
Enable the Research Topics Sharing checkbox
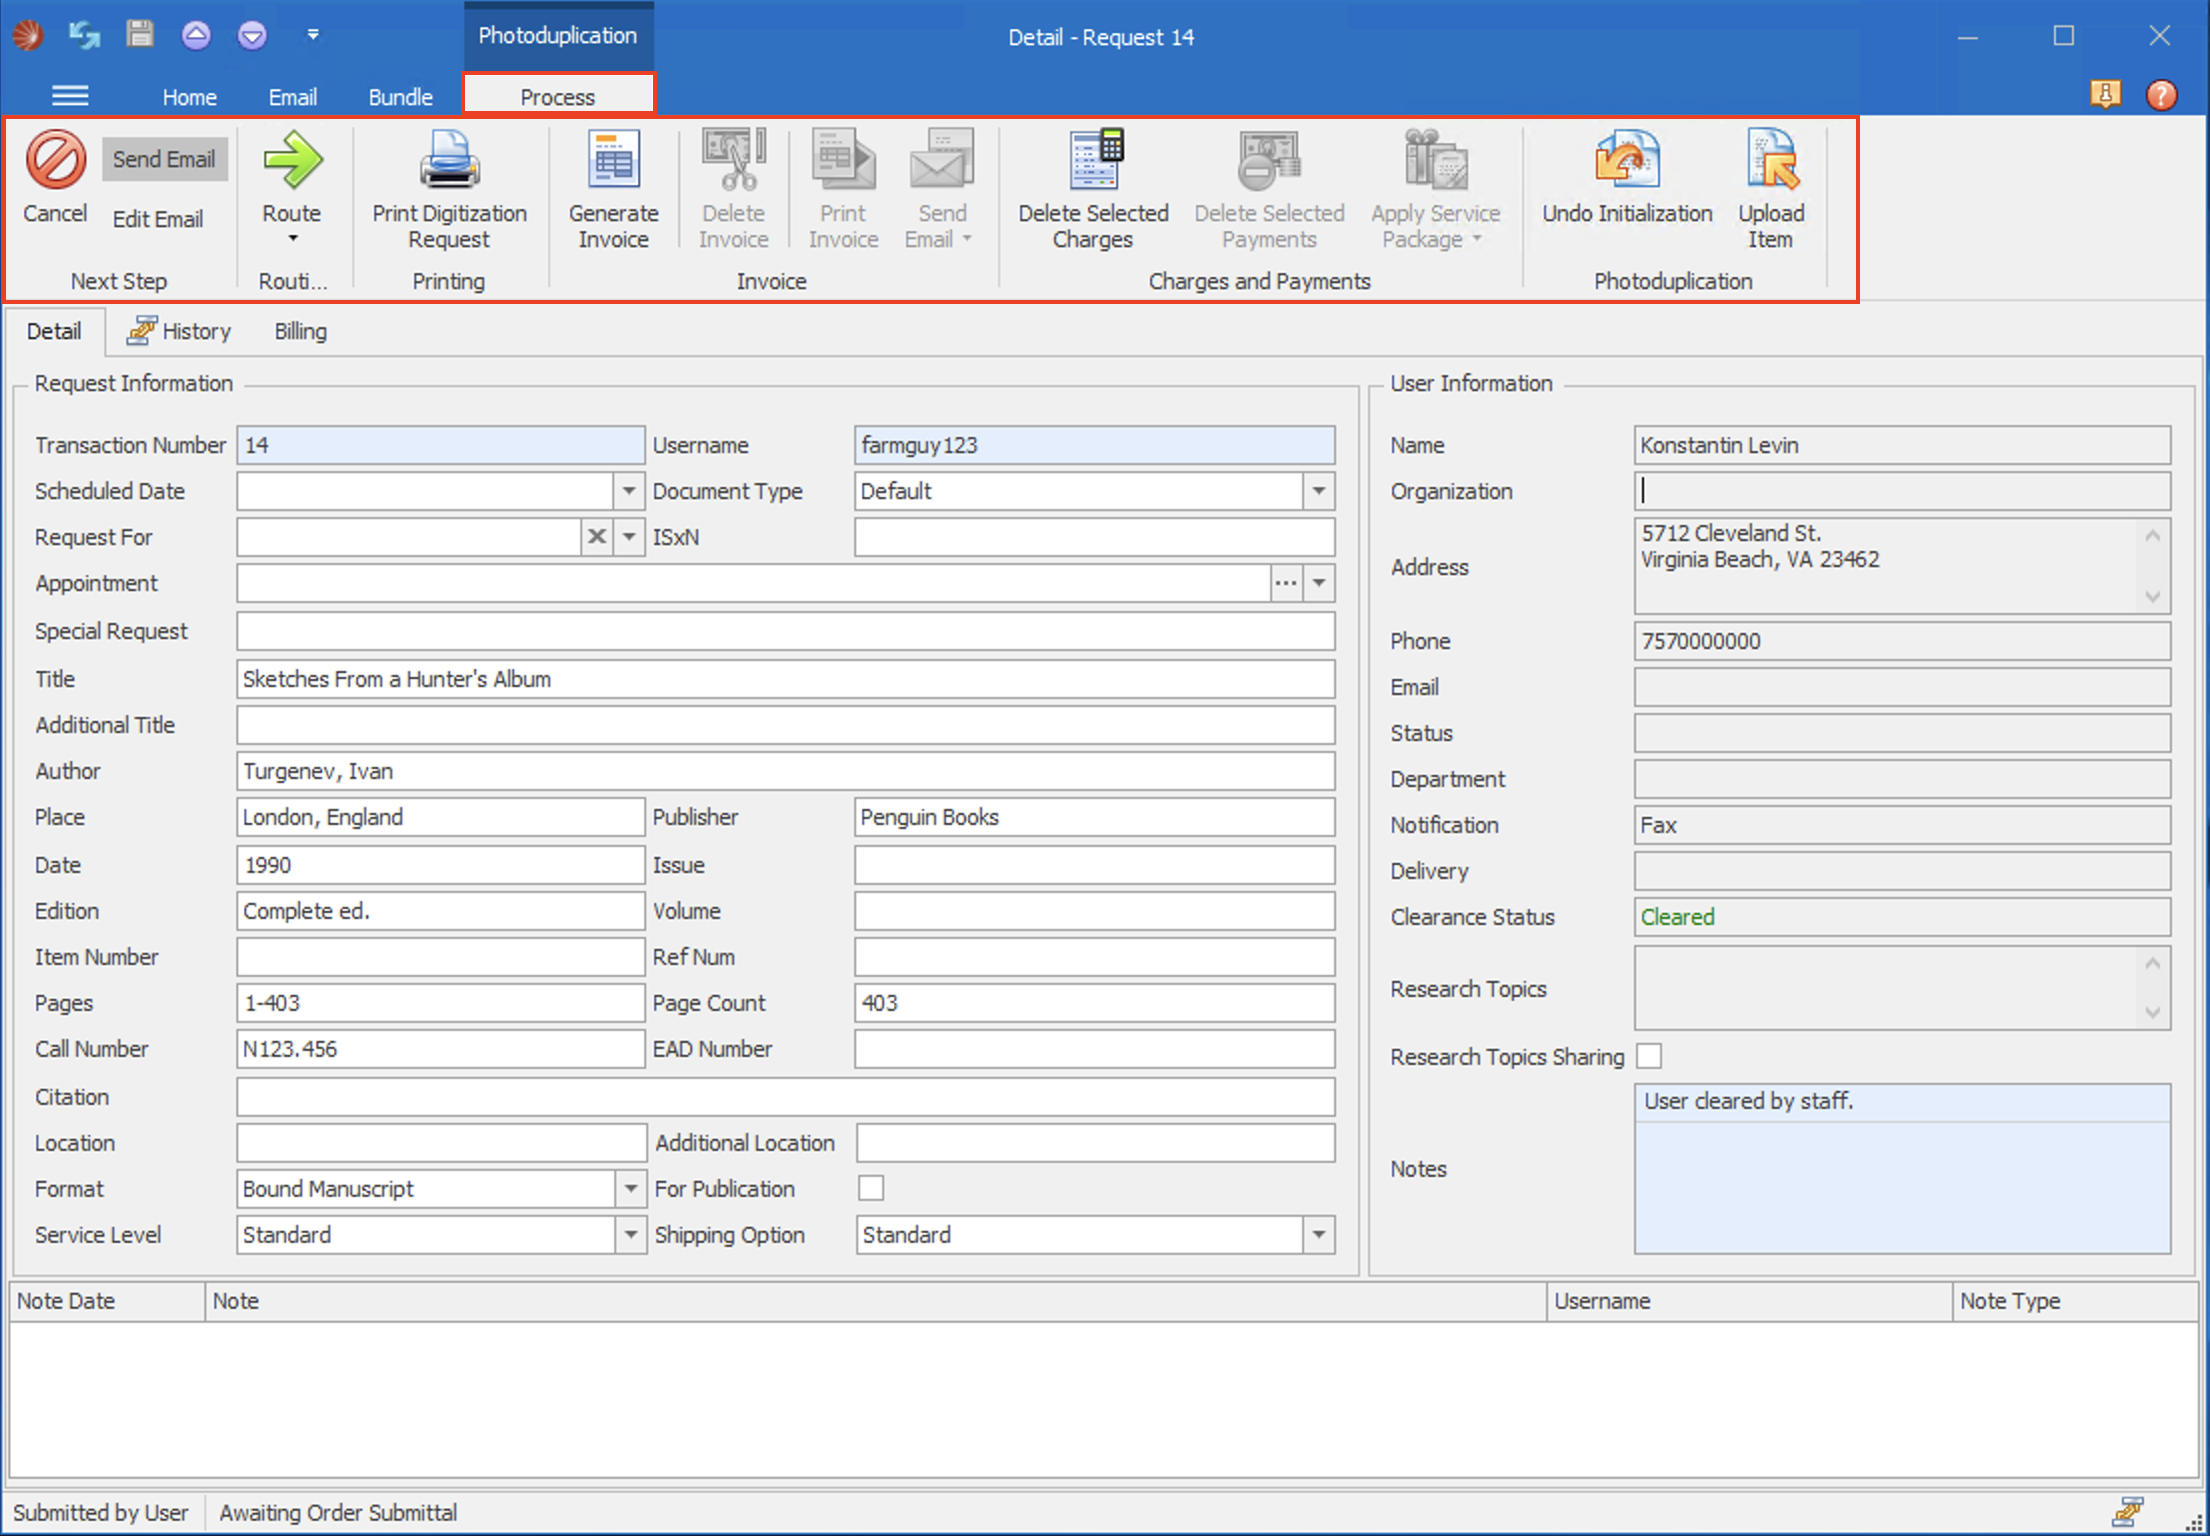pos(1649,1056)
